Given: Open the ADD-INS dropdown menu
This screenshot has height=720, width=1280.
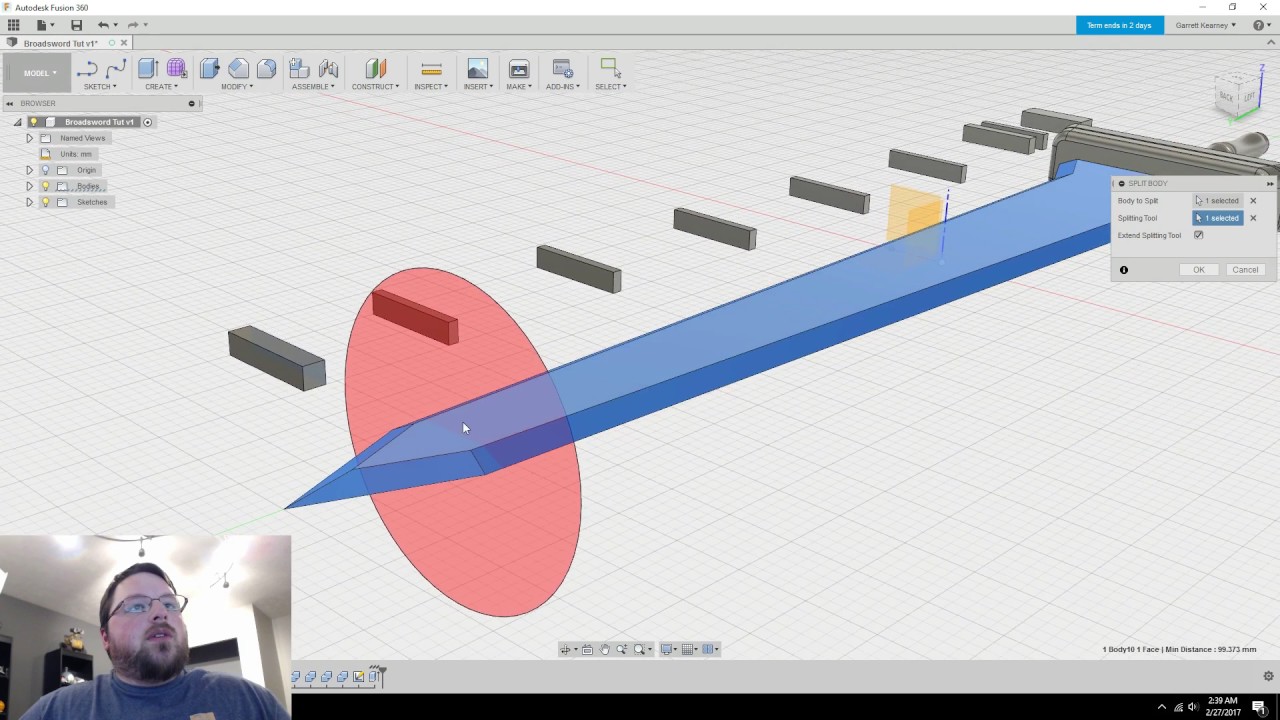Looking at the screenshot, I should click(x=562, y=86).
